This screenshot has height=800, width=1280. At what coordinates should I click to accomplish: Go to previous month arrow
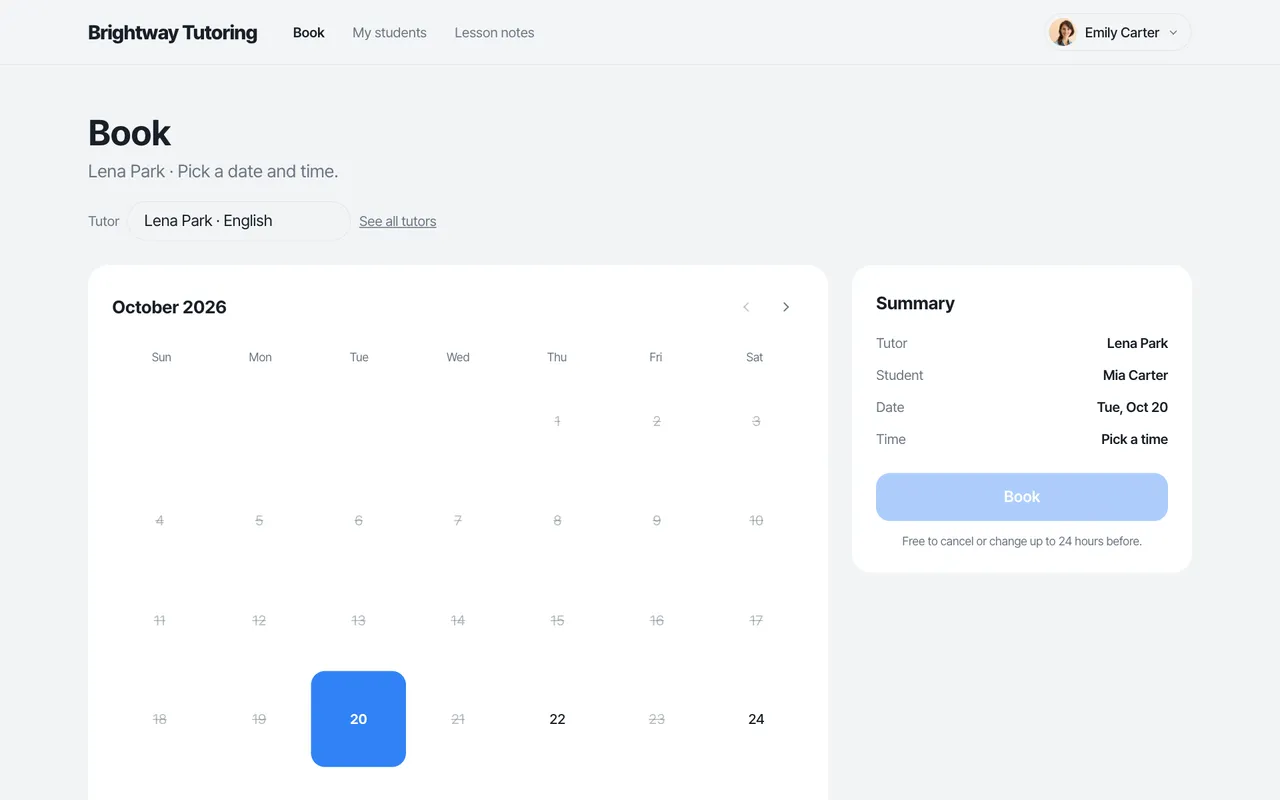click(x=746, y=307)
